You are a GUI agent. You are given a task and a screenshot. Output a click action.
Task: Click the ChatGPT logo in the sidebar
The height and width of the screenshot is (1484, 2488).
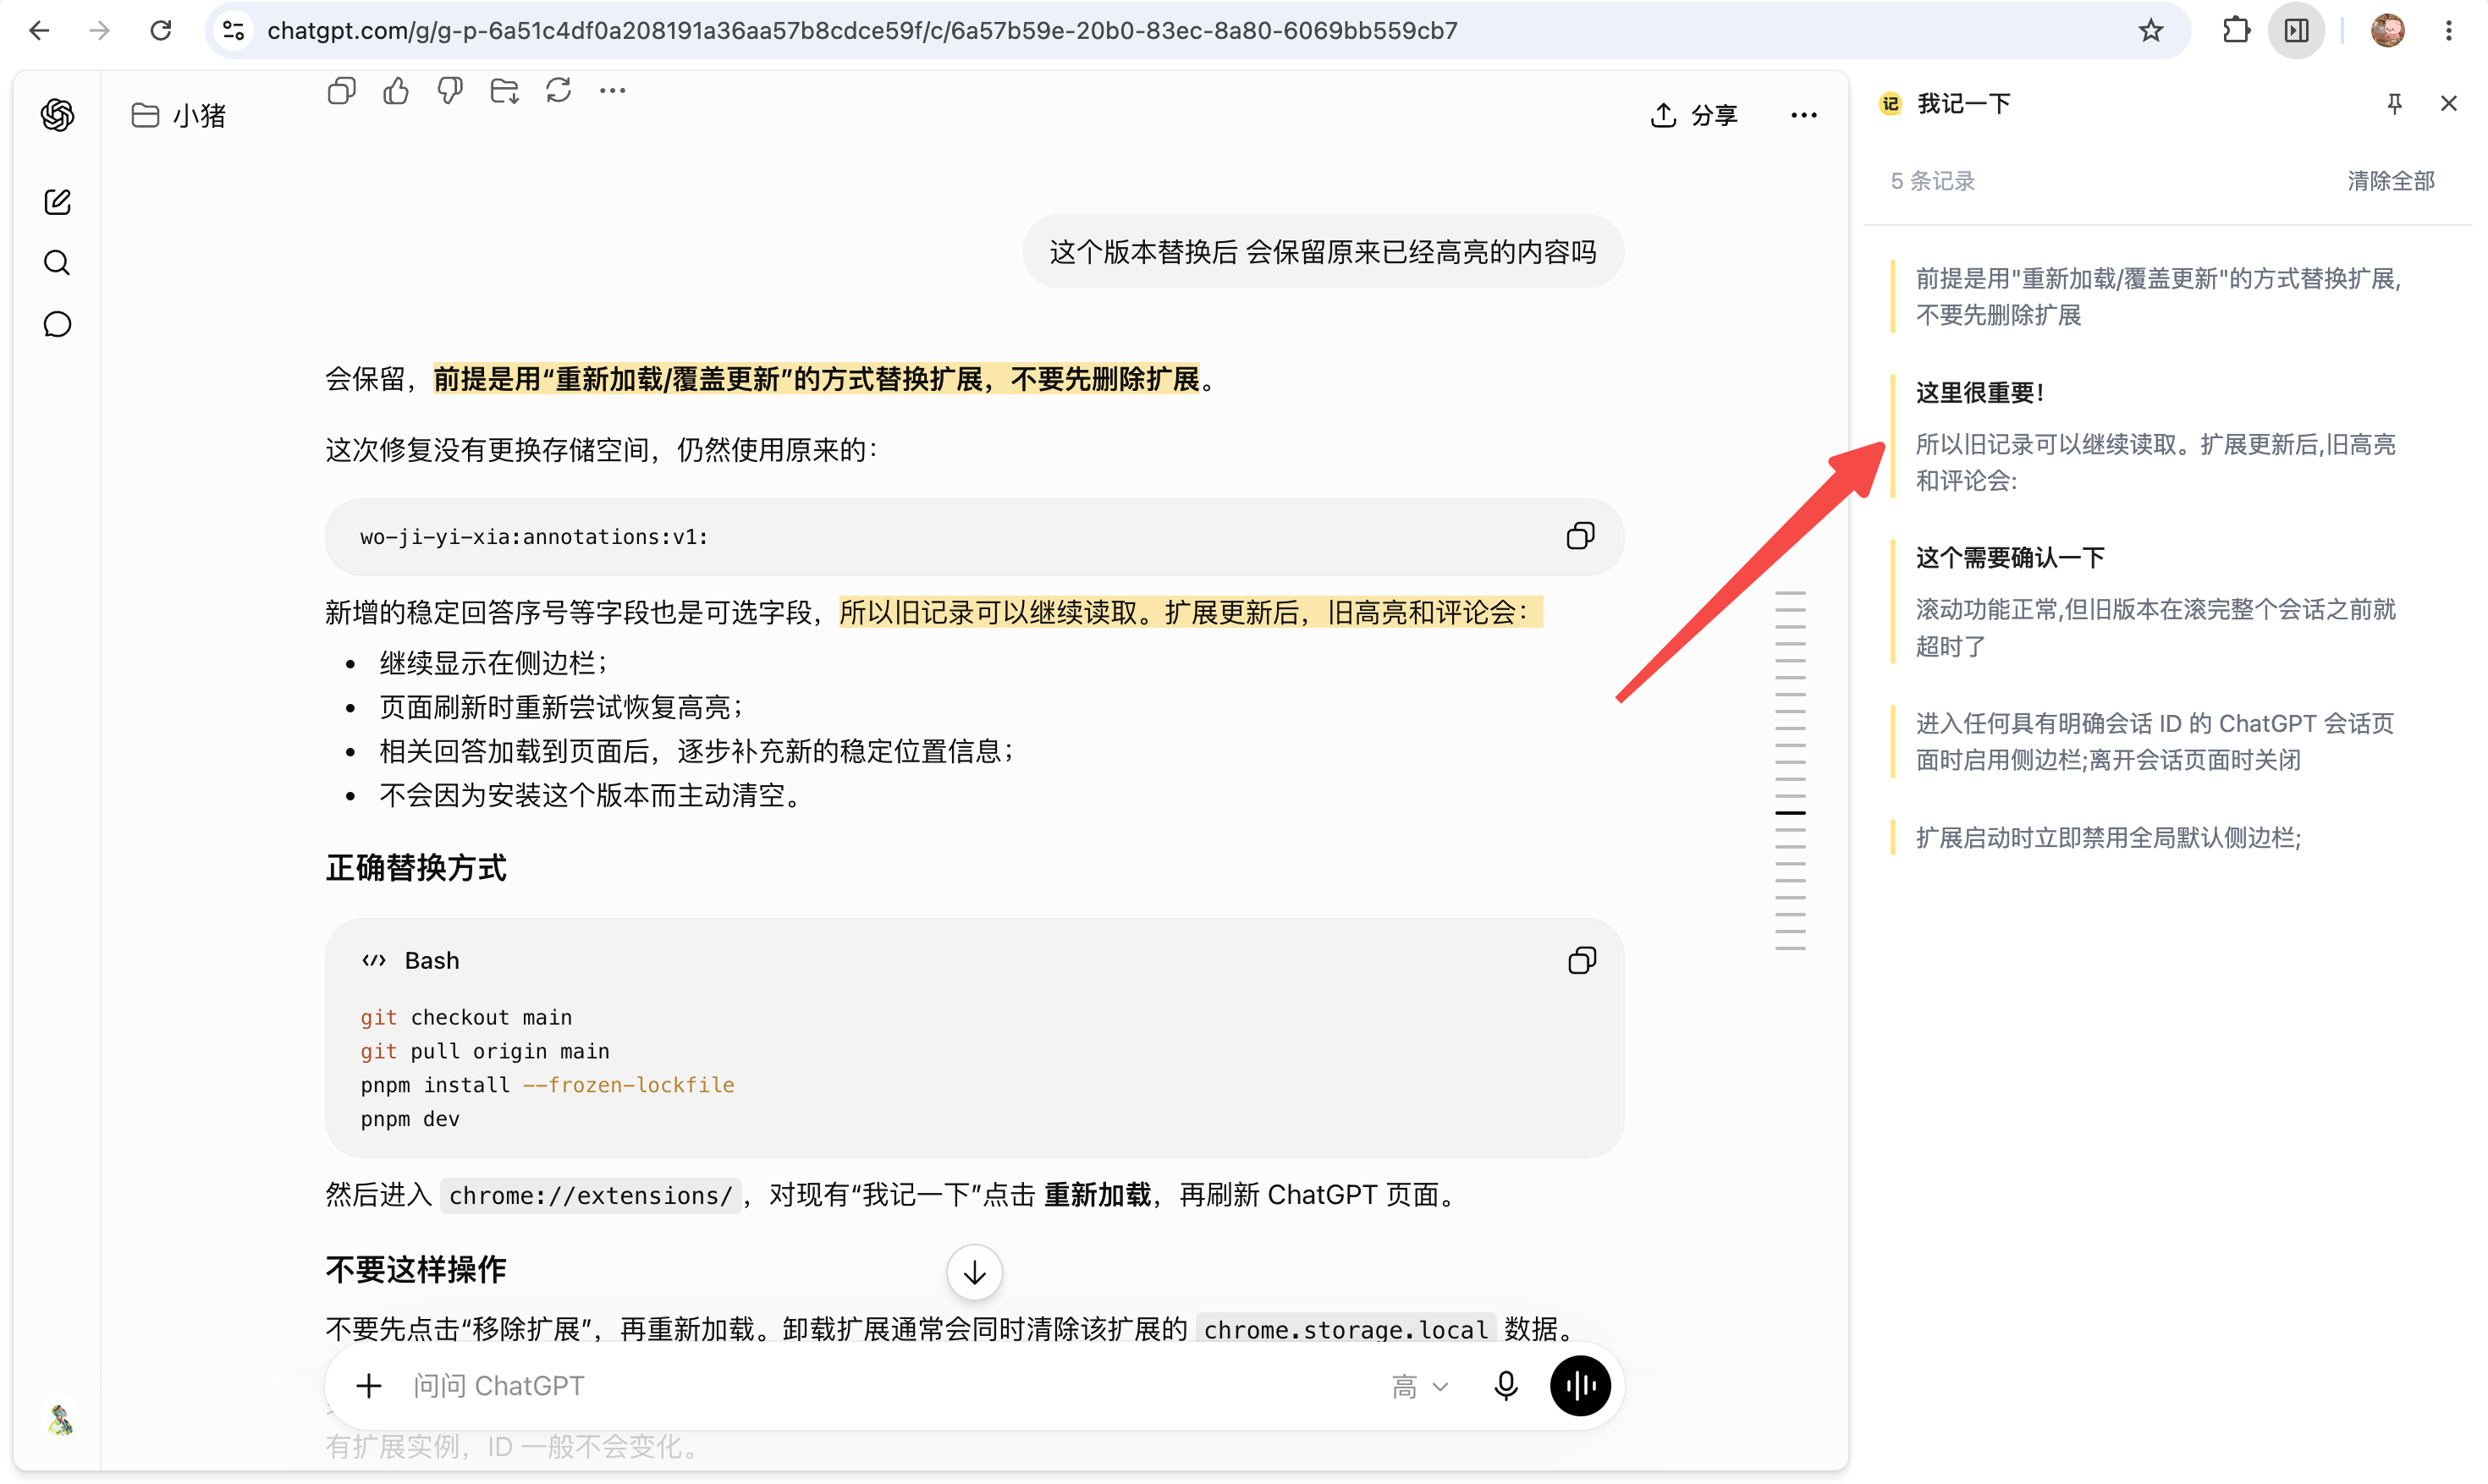(x=58, y=115)
